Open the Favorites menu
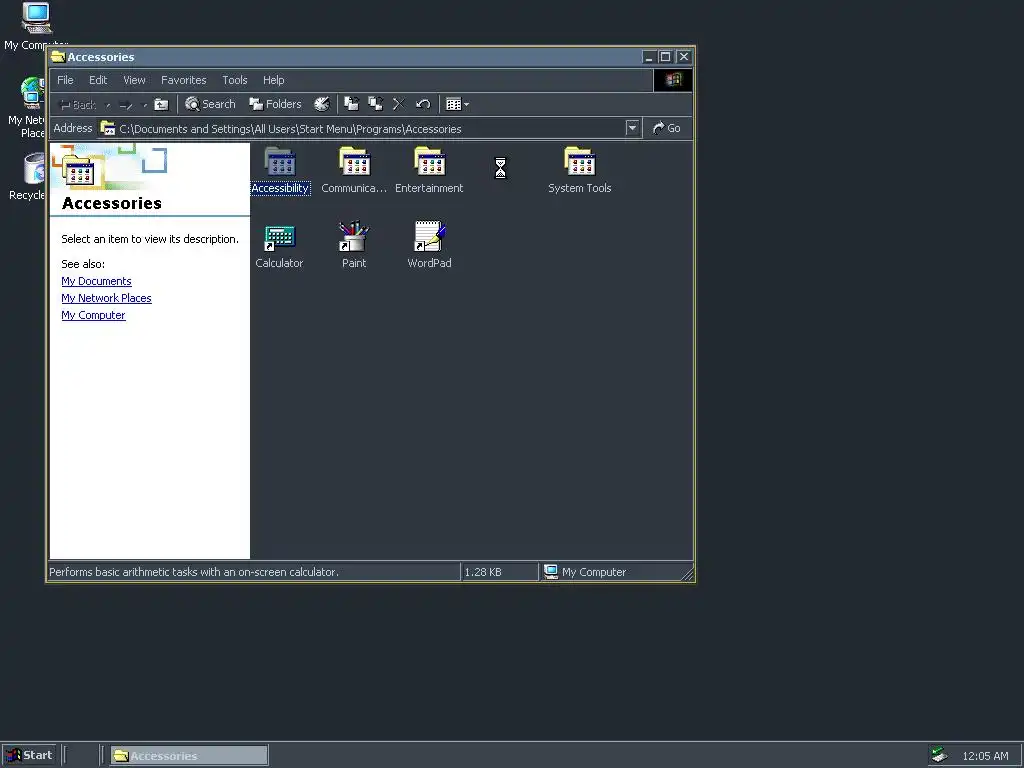 184,80
